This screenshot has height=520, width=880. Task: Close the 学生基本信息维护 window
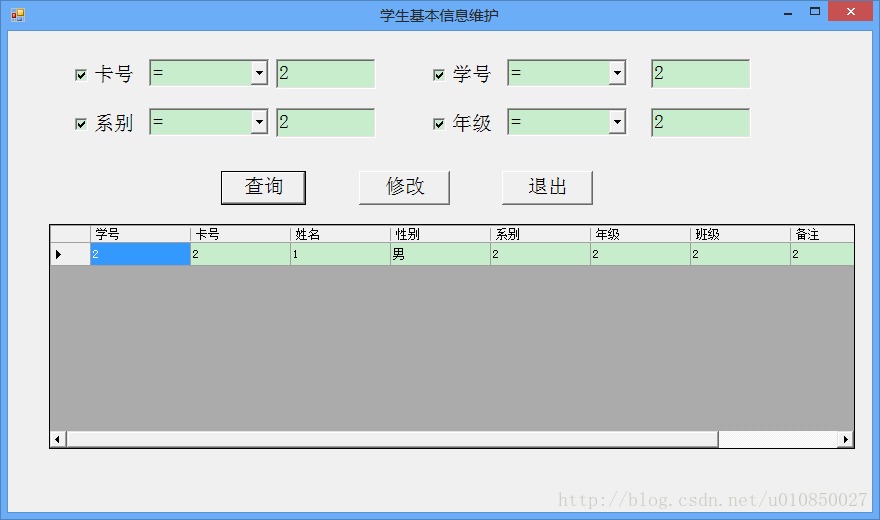point(850,12)
